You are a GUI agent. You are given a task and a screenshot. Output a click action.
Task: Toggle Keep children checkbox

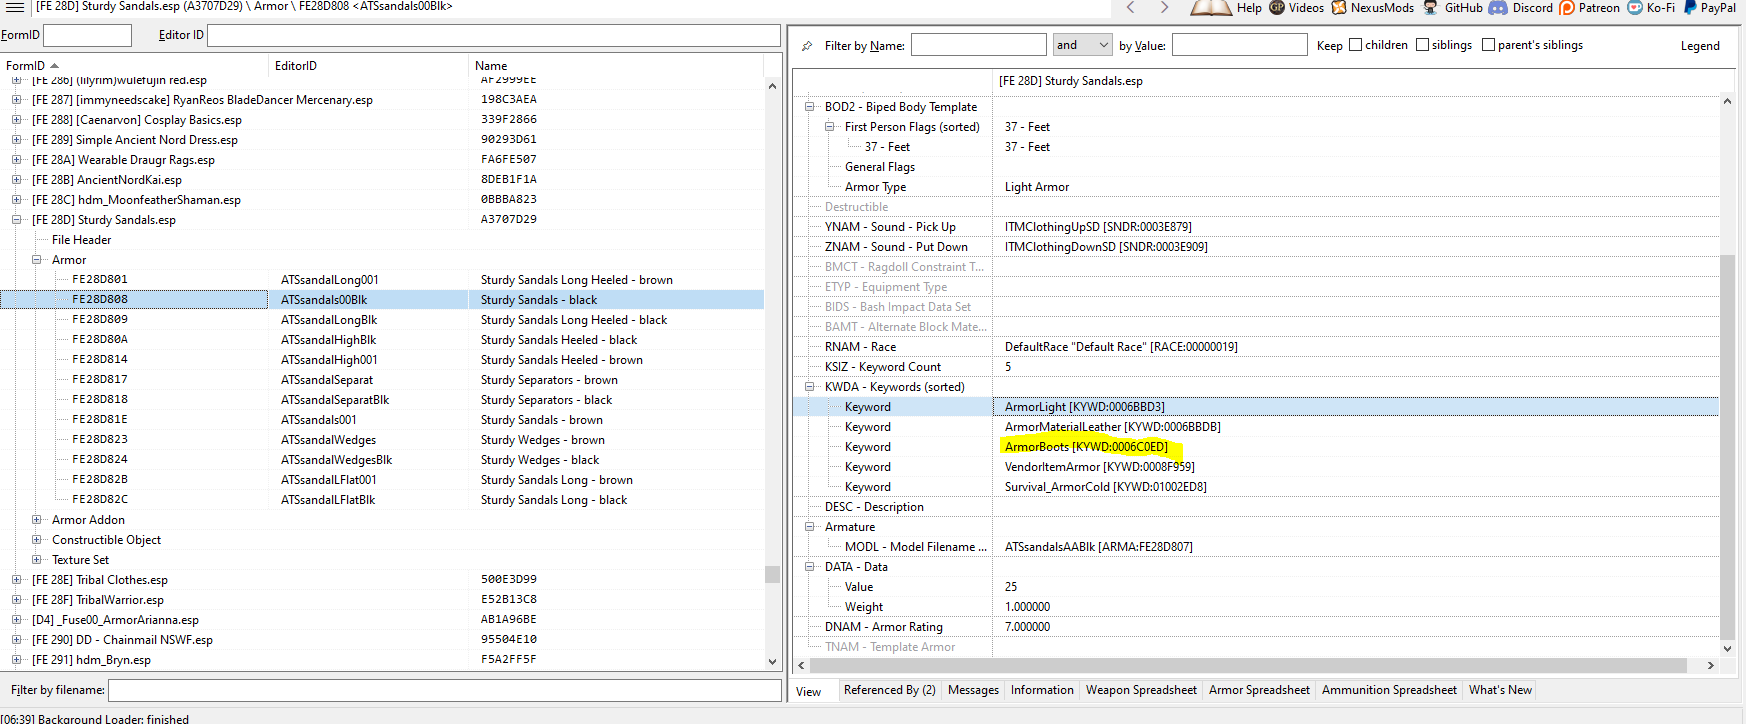tap(1356, 45)
